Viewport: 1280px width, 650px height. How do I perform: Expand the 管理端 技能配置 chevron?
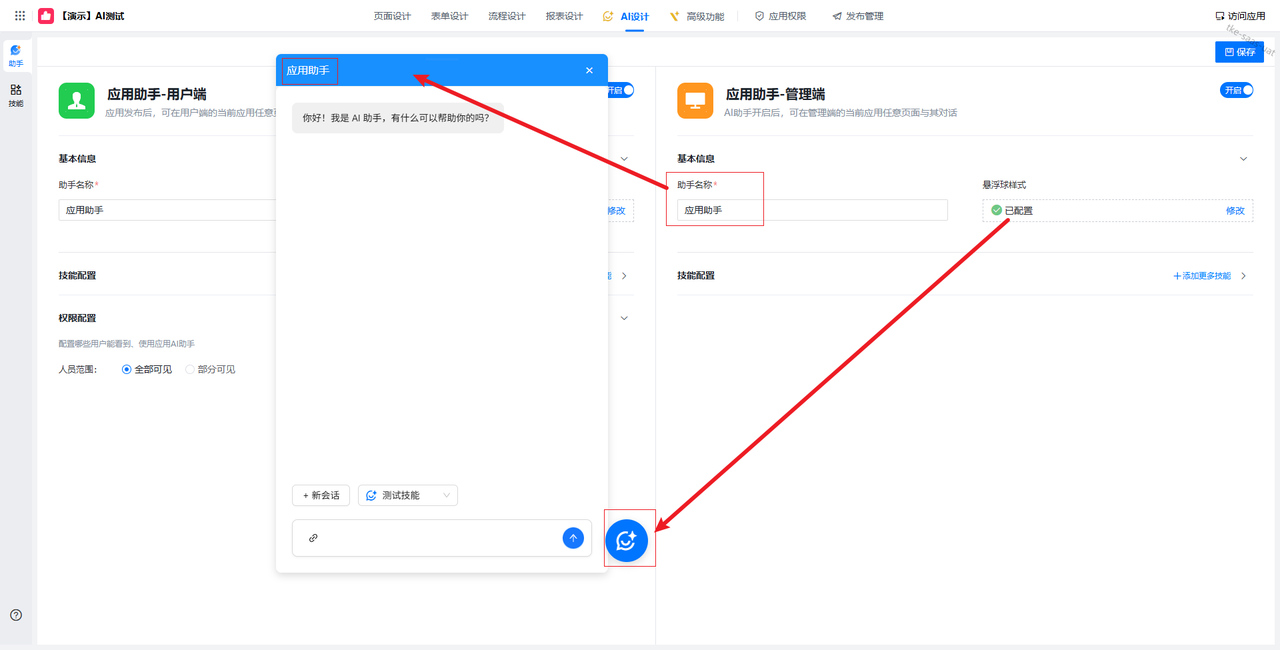click(x=1244, y=276)
